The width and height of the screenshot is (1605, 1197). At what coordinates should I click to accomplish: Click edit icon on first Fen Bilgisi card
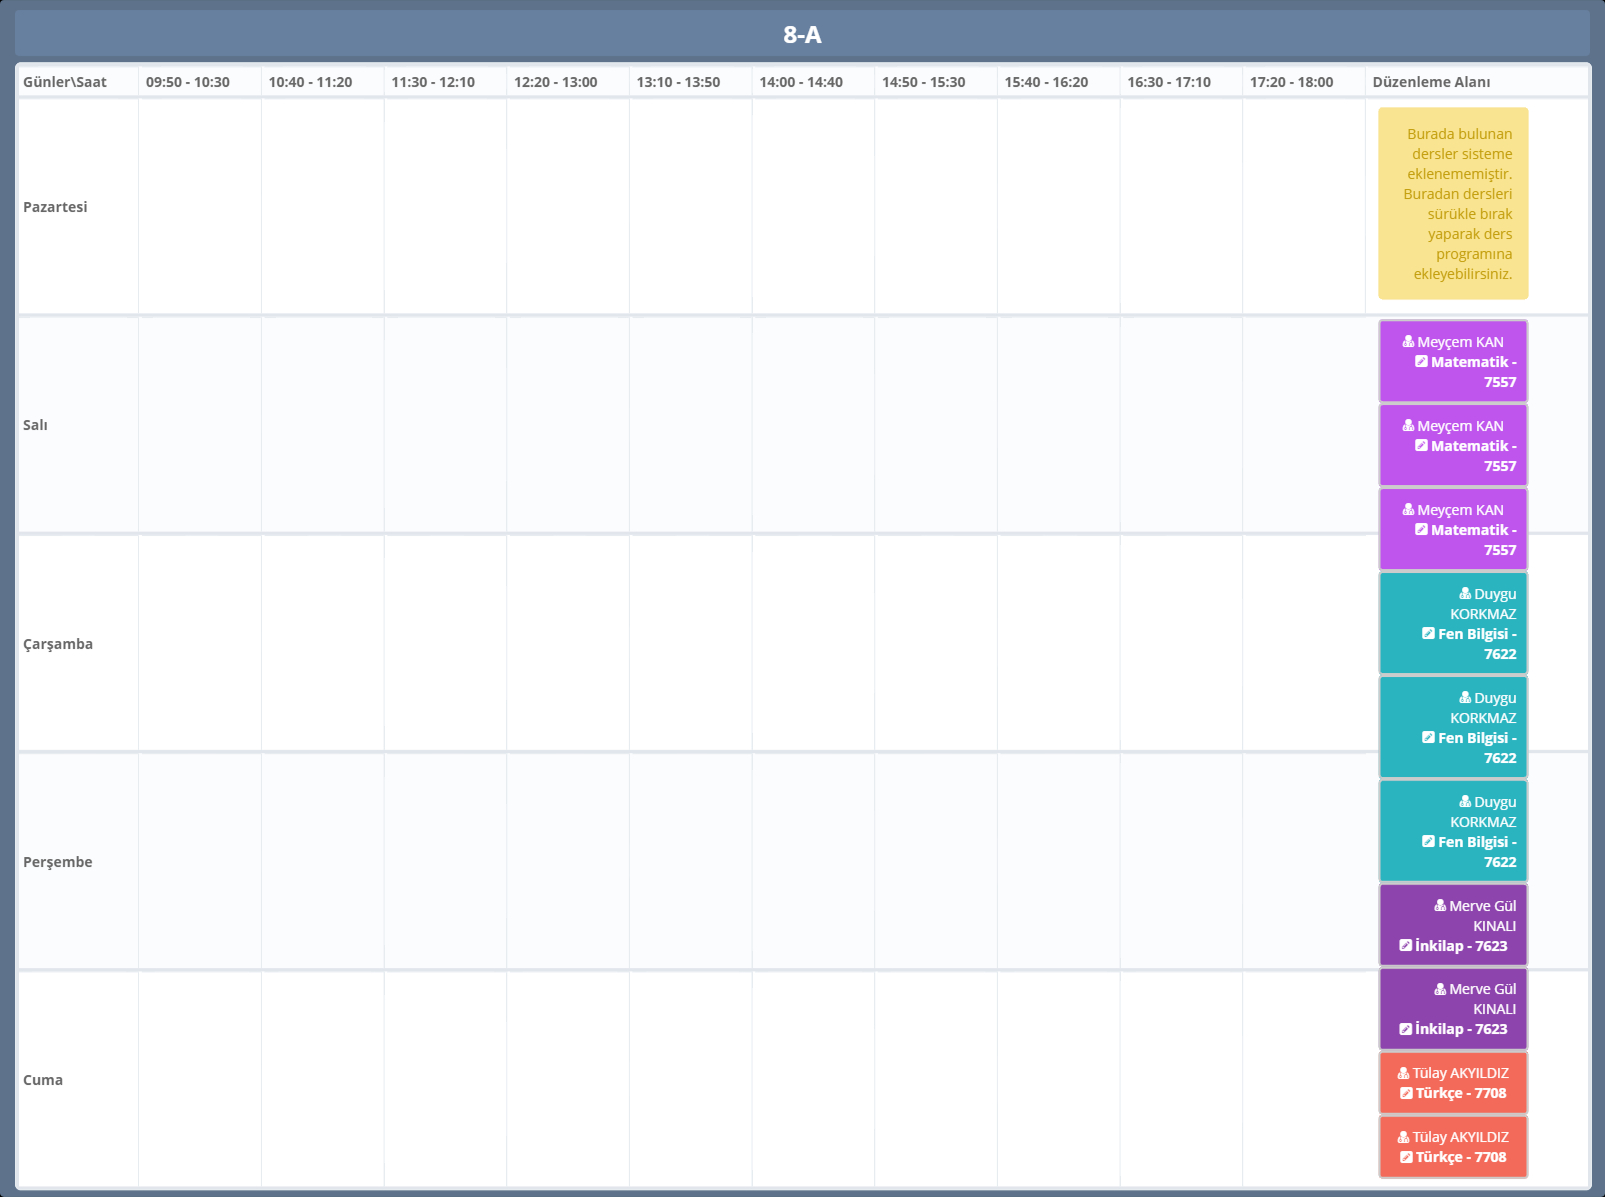(1428, 634)
